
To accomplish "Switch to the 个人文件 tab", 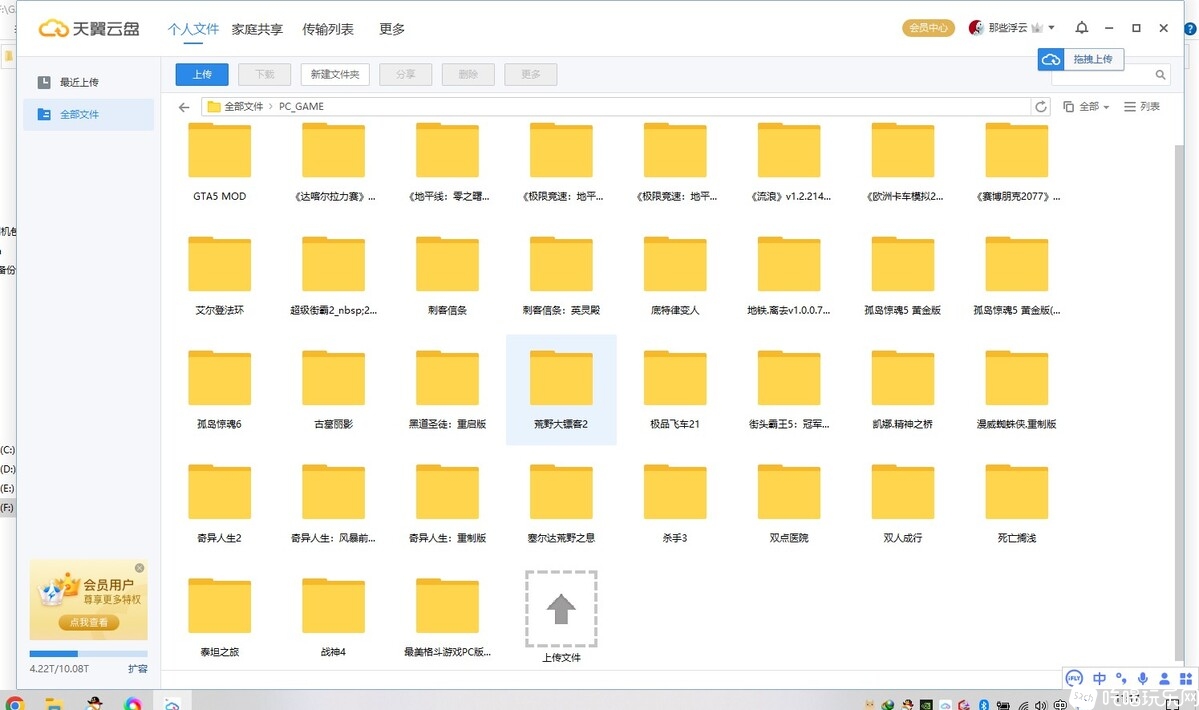I will (193, 29).
